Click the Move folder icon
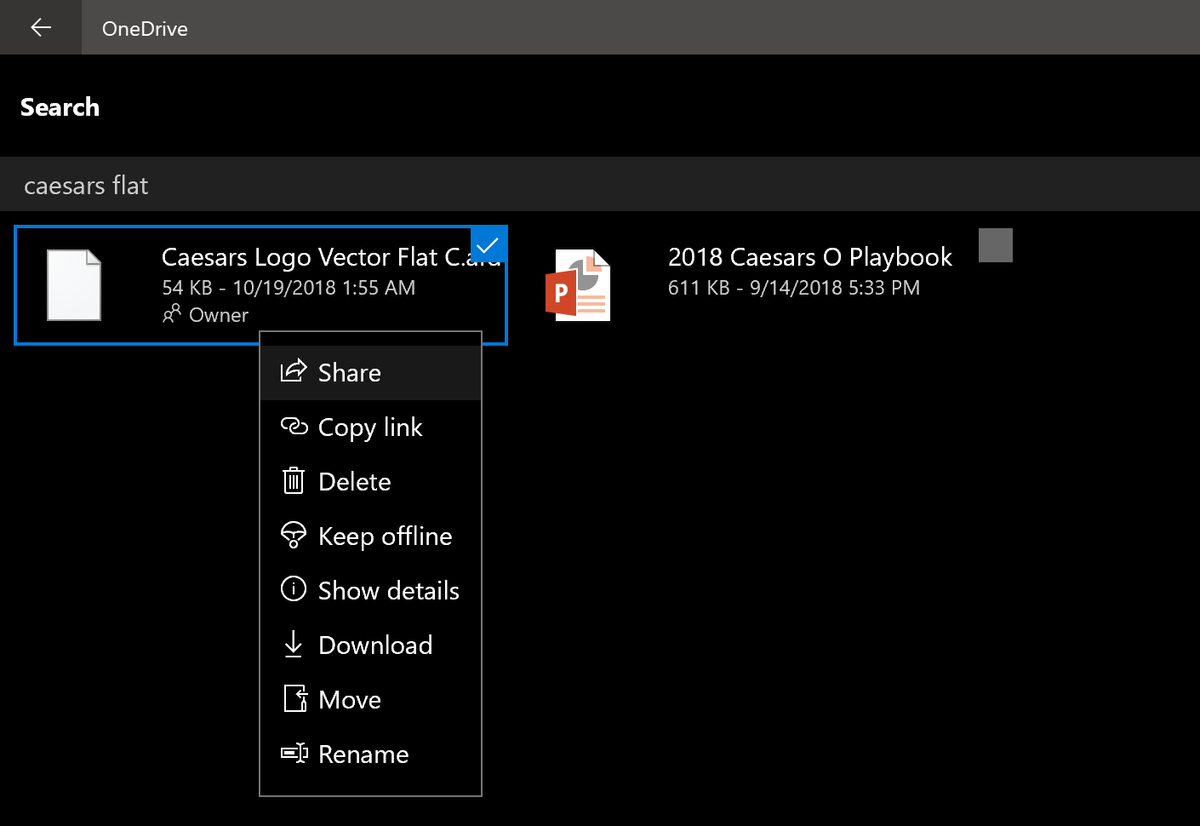 (292, 699)
